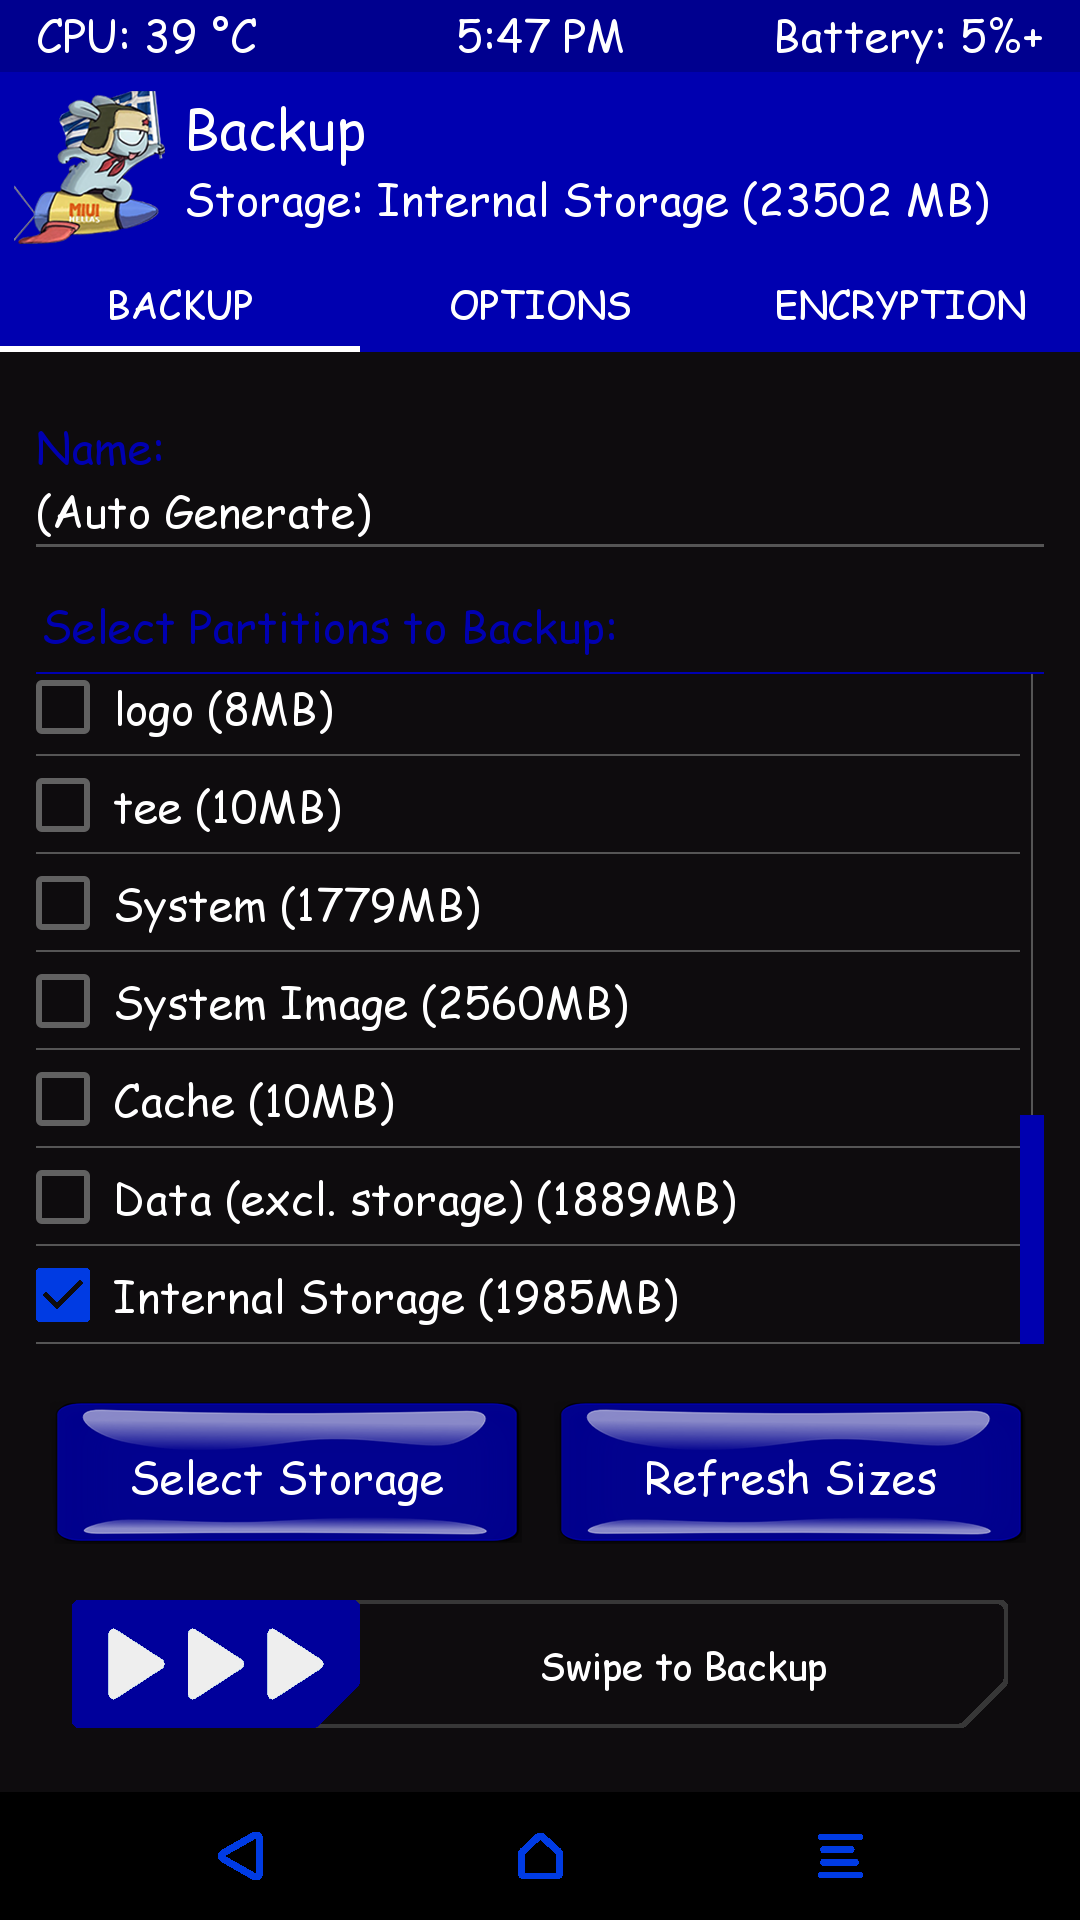
Task: Tap the Storage: Internal Storage header text
Action: coord(588,202)
